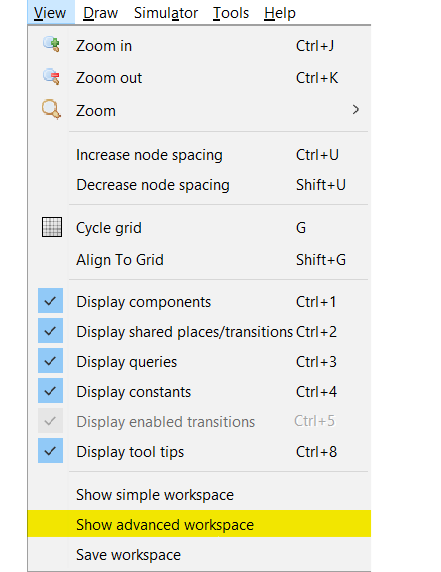Screen dimensions: 441x572
Task: Open the Help menu
Action: [280, 13]
